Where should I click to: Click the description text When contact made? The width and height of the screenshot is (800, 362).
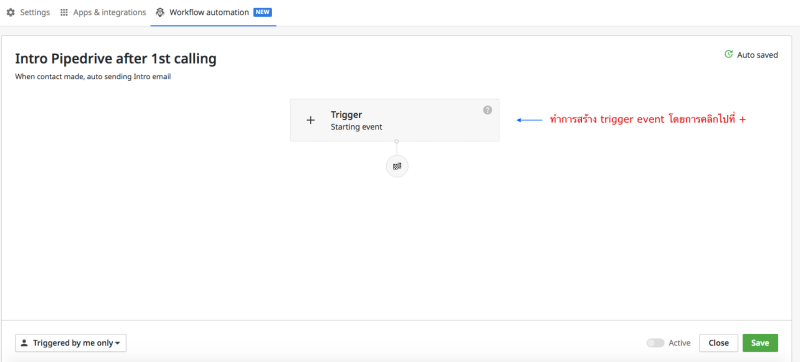[x=93, y=77]
